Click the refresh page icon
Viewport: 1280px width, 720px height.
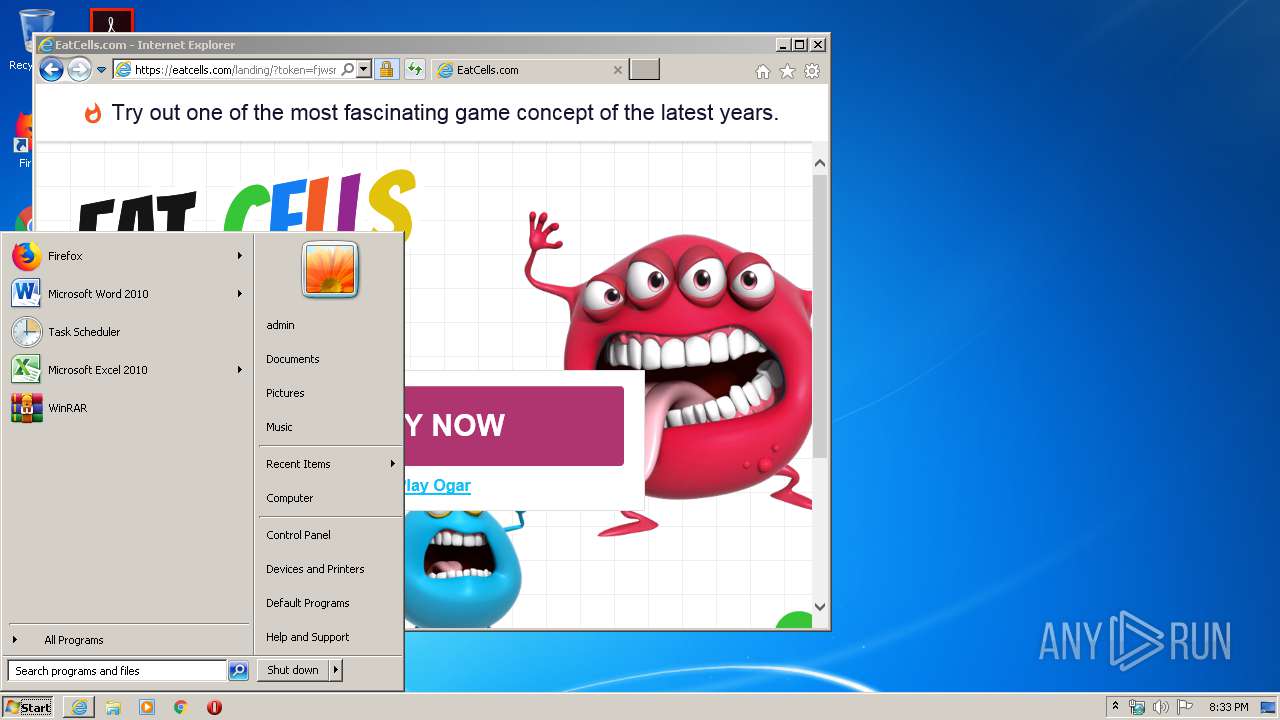(x=414, y=70)
